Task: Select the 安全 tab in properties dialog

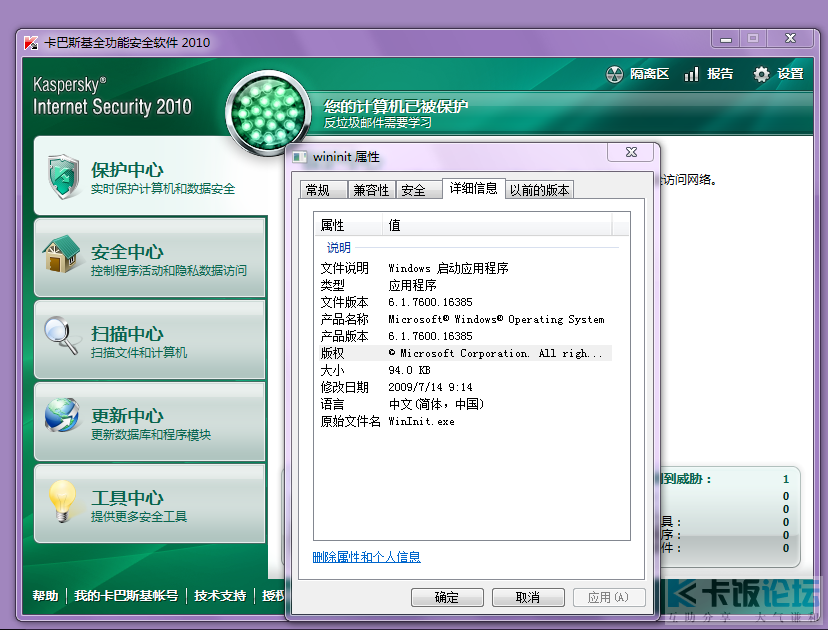Action: 418,190
